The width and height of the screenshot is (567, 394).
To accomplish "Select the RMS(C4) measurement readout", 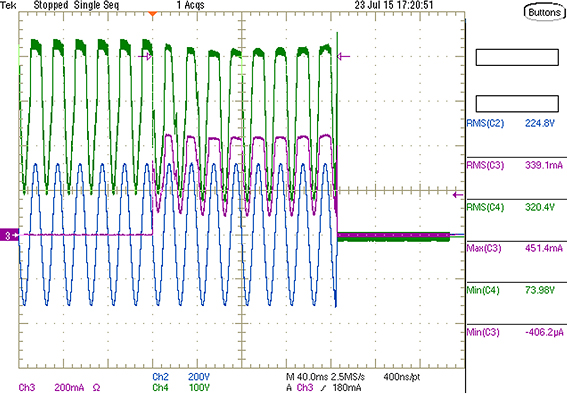I will 516,207.
